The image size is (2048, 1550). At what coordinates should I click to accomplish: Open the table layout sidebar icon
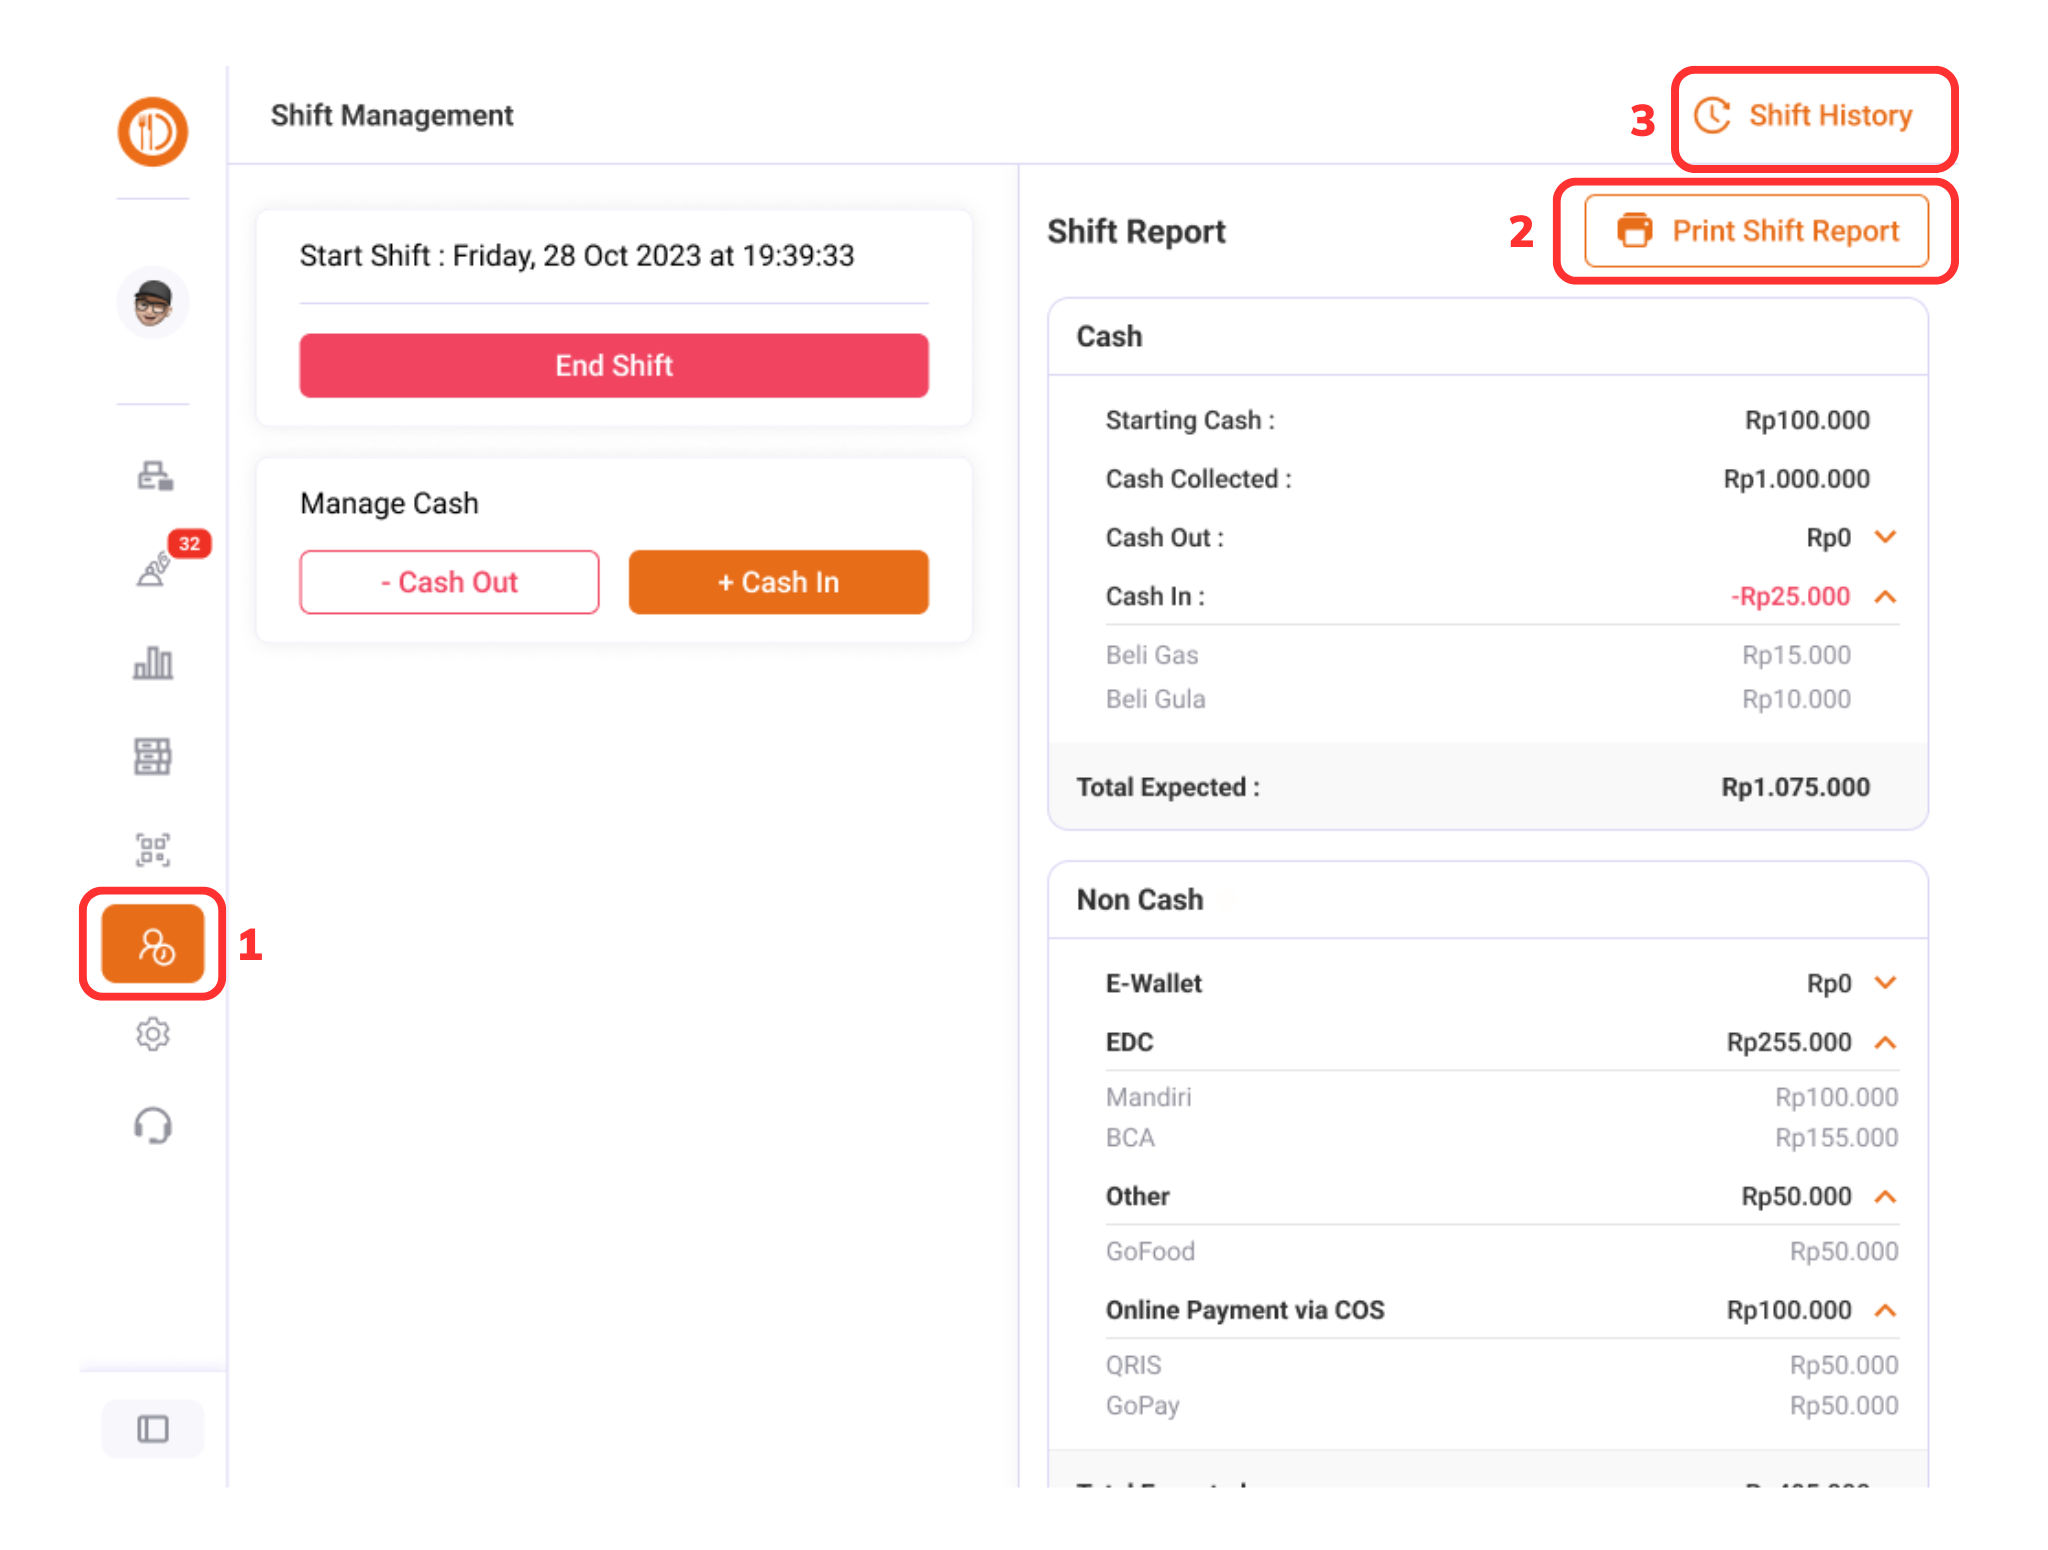point(153,756)
